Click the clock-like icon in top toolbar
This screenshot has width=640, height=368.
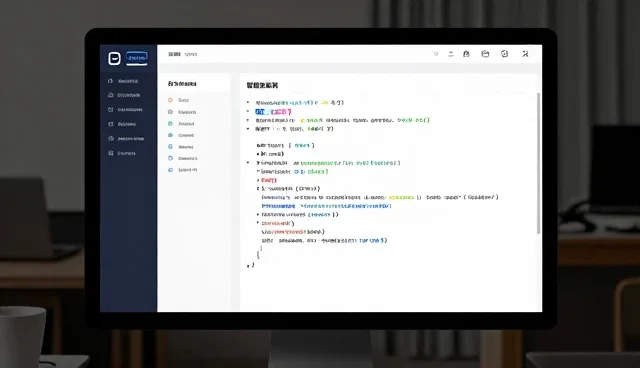coord(504,54)
